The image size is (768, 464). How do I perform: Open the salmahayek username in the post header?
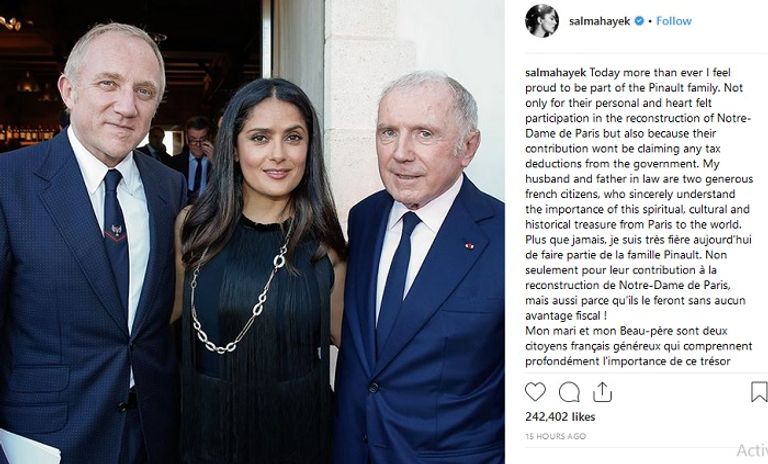click(600, 21)
